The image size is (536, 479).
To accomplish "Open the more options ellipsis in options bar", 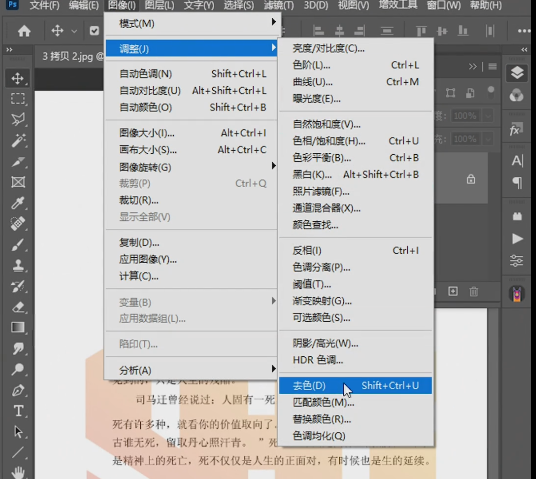I will tap(524, 31).
